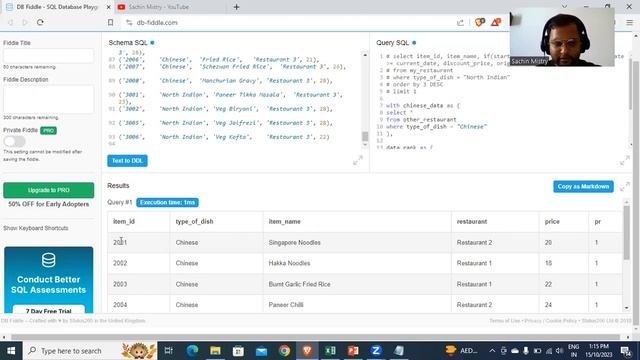The width and height of the screenshot is (640, 360).
Task: Expand the Results panel to fullscreen
Action: coord(624,187)
